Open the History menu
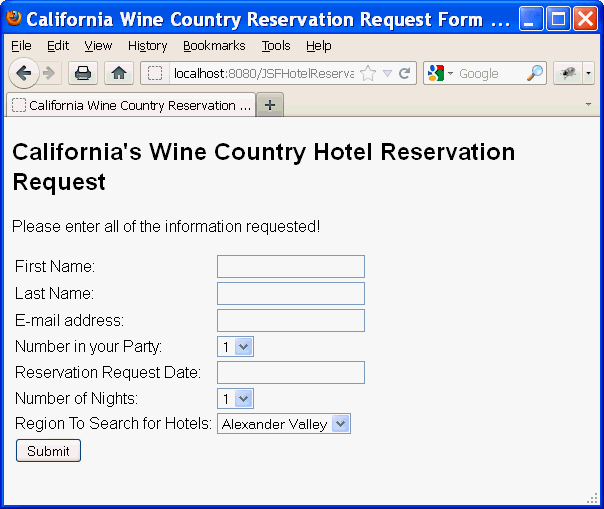Viewport: 604px width, 509px height. pyautogui.click(x=147, y=46)
